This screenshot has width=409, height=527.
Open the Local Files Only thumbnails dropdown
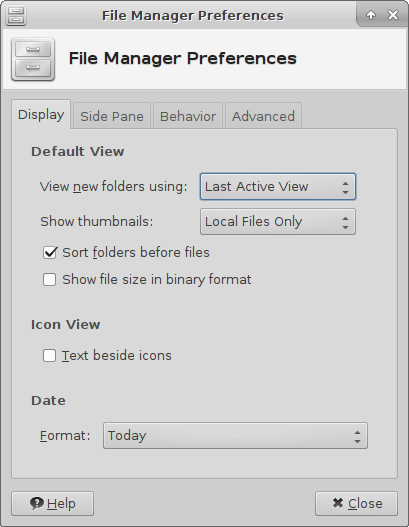tap(278, 221)
